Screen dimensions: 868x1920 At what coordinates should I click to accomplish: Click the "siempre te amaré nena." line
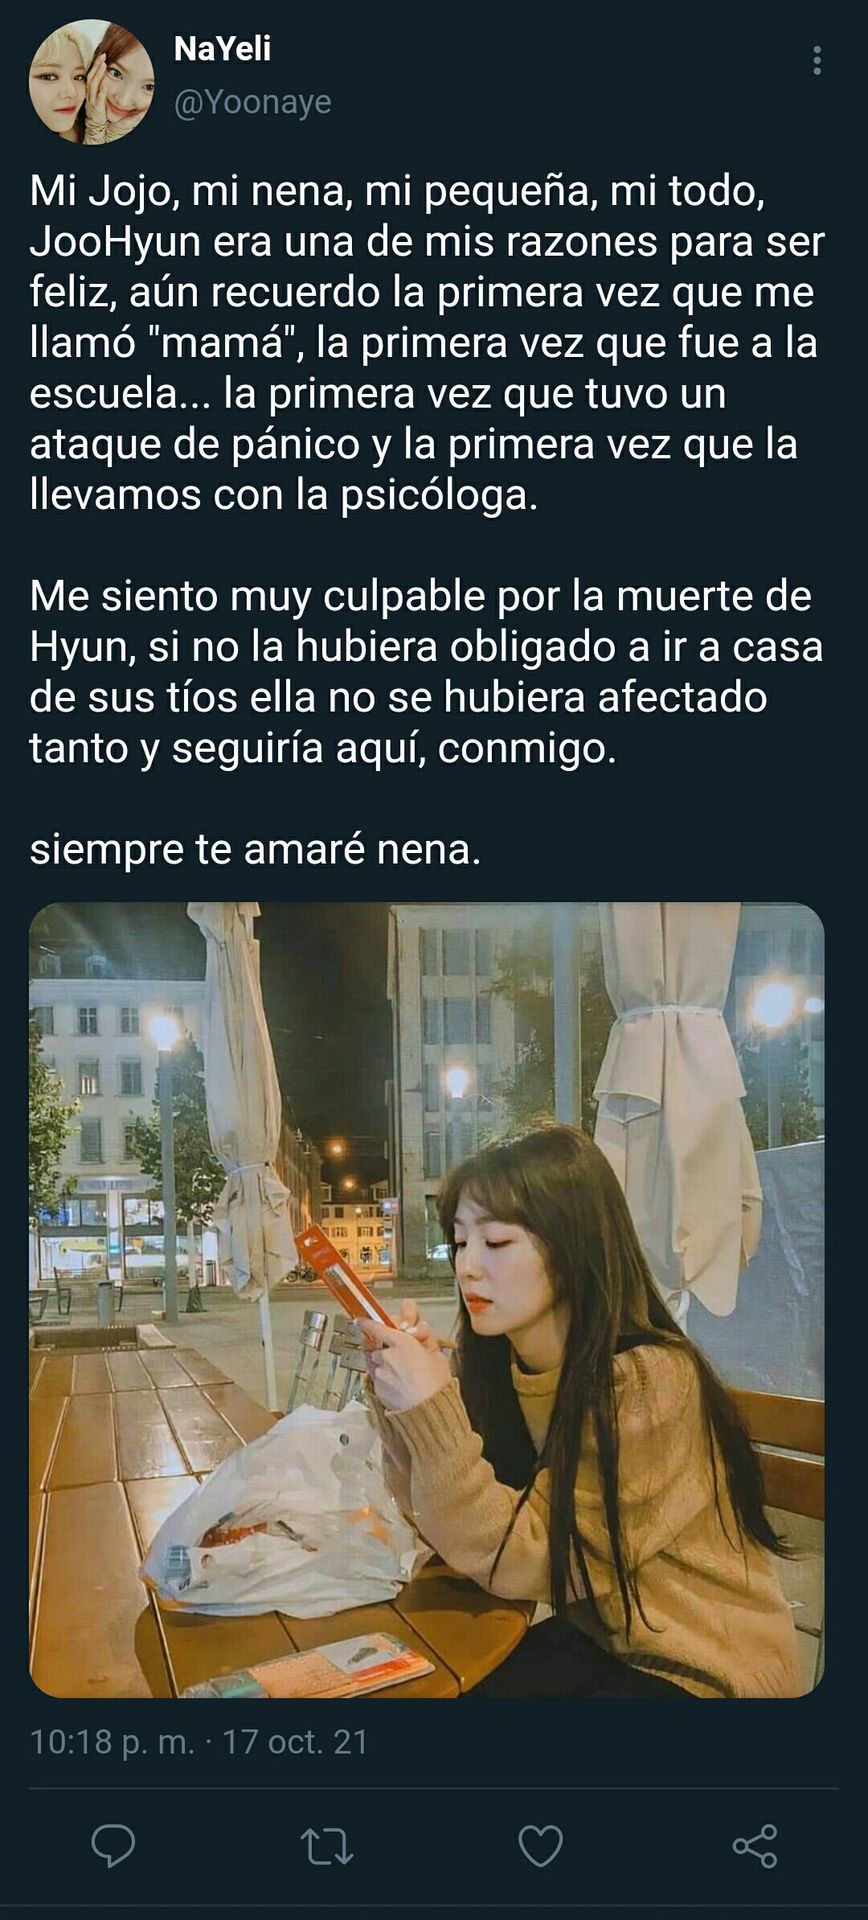(256, 849)
